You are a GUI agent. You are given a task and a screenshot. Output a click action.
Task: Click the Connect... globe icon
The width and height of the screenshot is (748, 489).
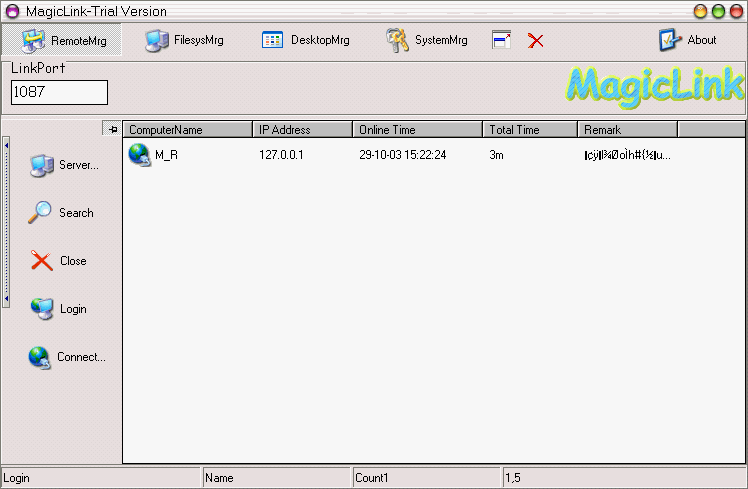tap(40, 357)
